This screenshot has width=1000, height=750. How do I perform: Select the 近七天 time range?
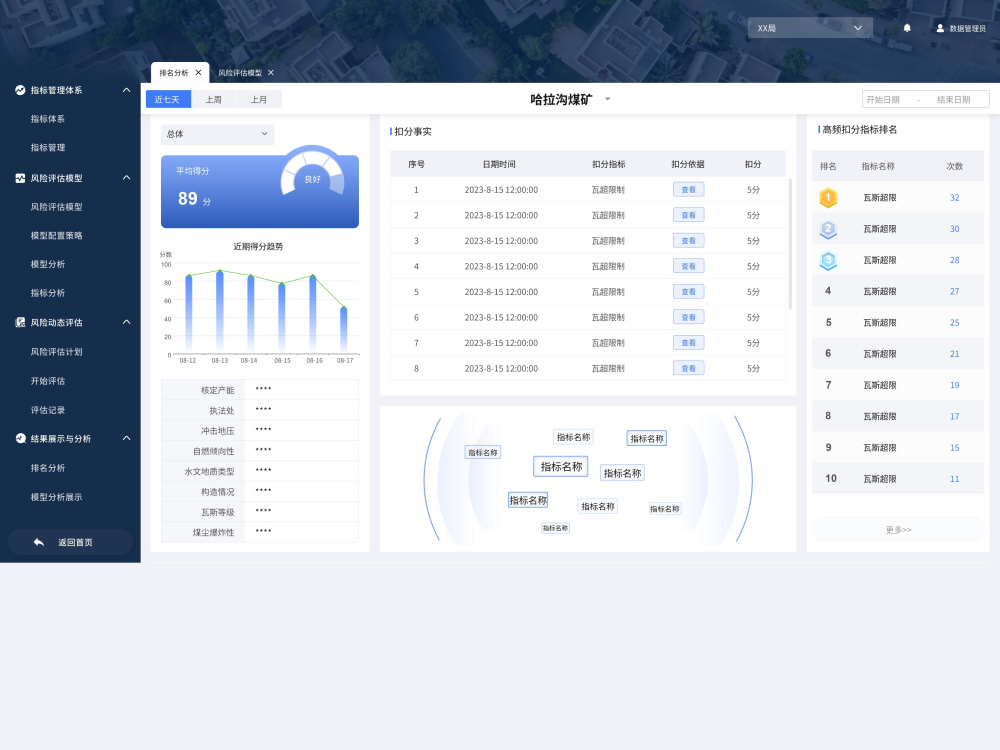(x=168, y=99)
